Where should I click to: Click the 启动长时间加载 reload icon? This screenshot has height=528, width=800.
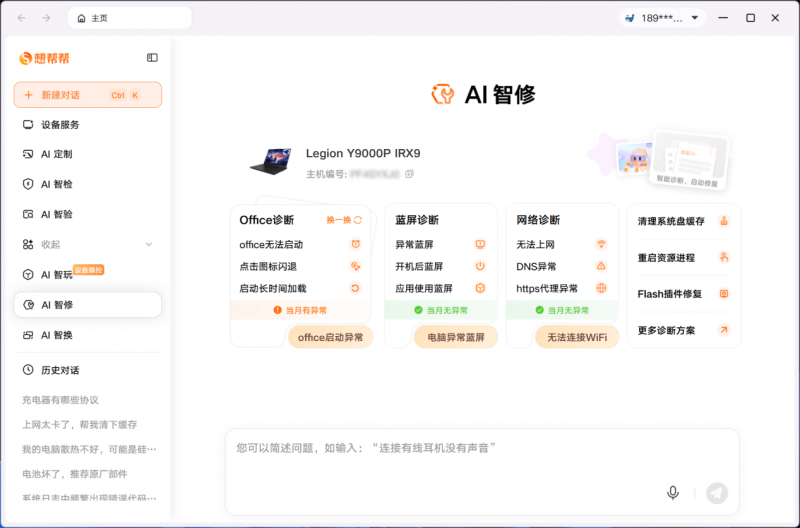click(356, 288)
